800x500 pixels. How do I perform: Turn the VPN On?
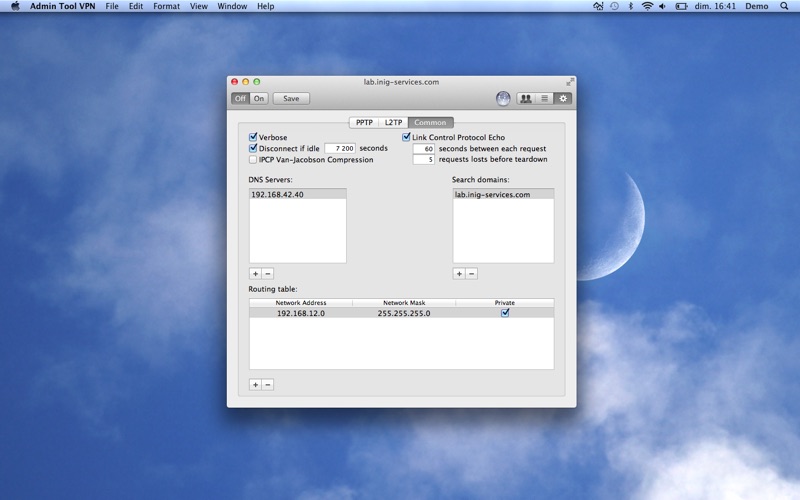(x=259, y=98)
